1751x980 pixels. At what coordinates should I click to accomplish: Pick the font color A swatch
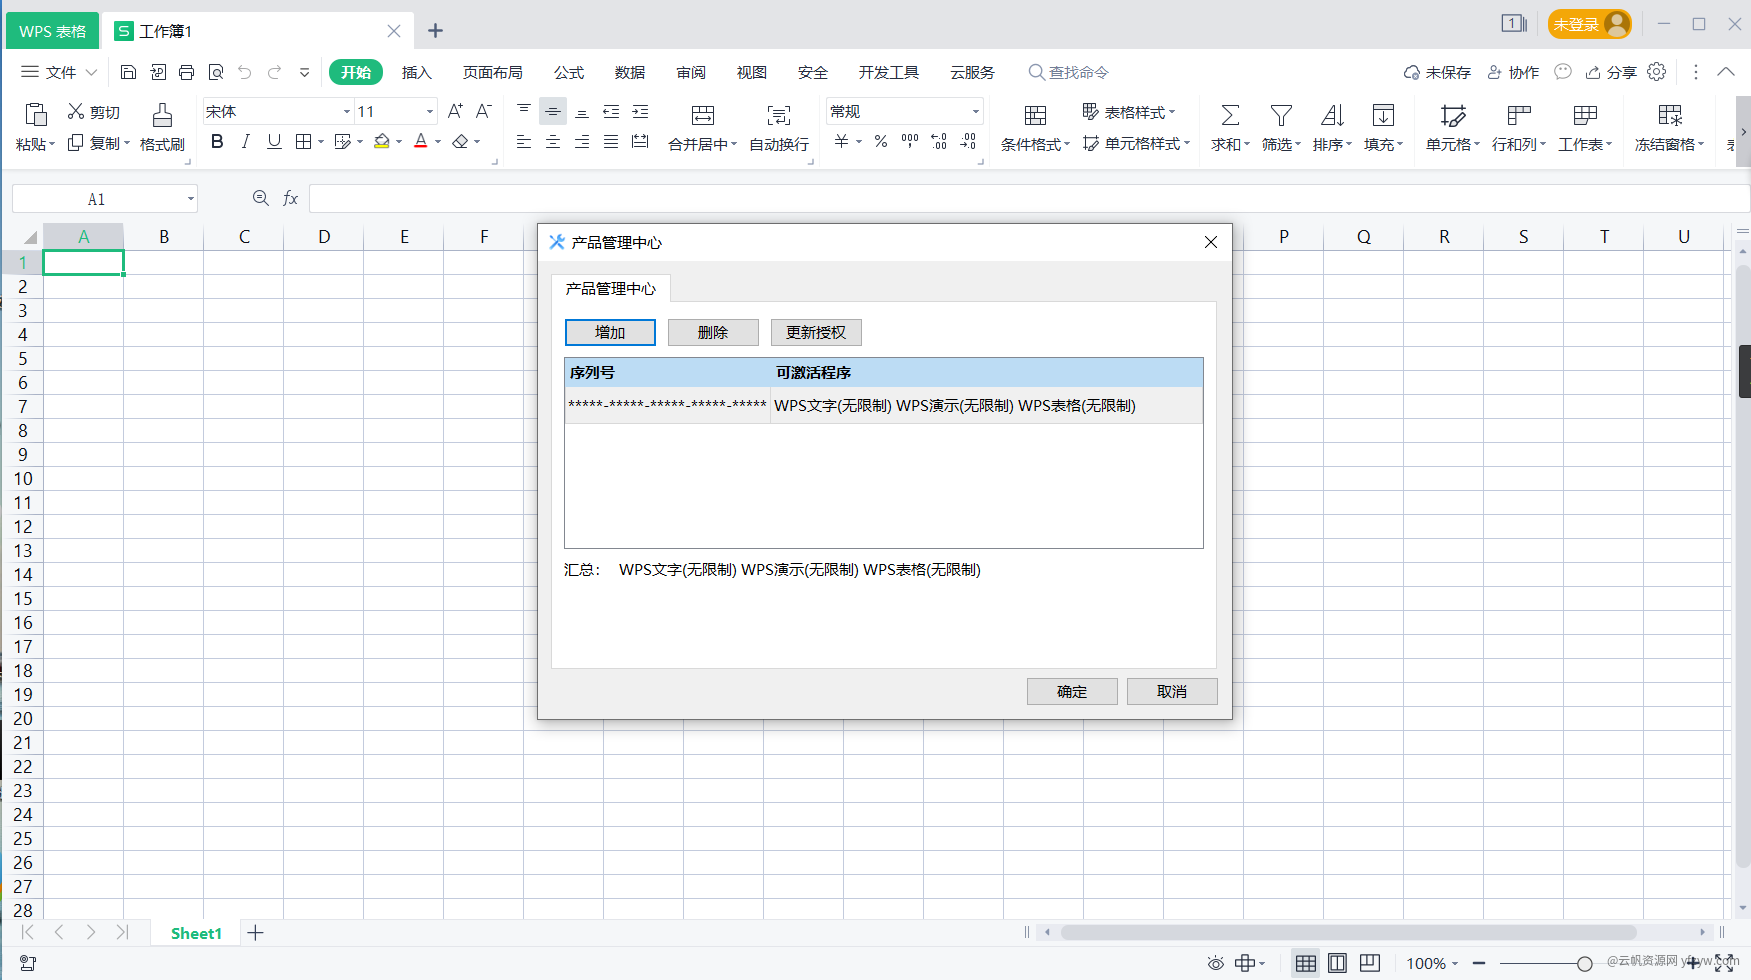point(421,142)
